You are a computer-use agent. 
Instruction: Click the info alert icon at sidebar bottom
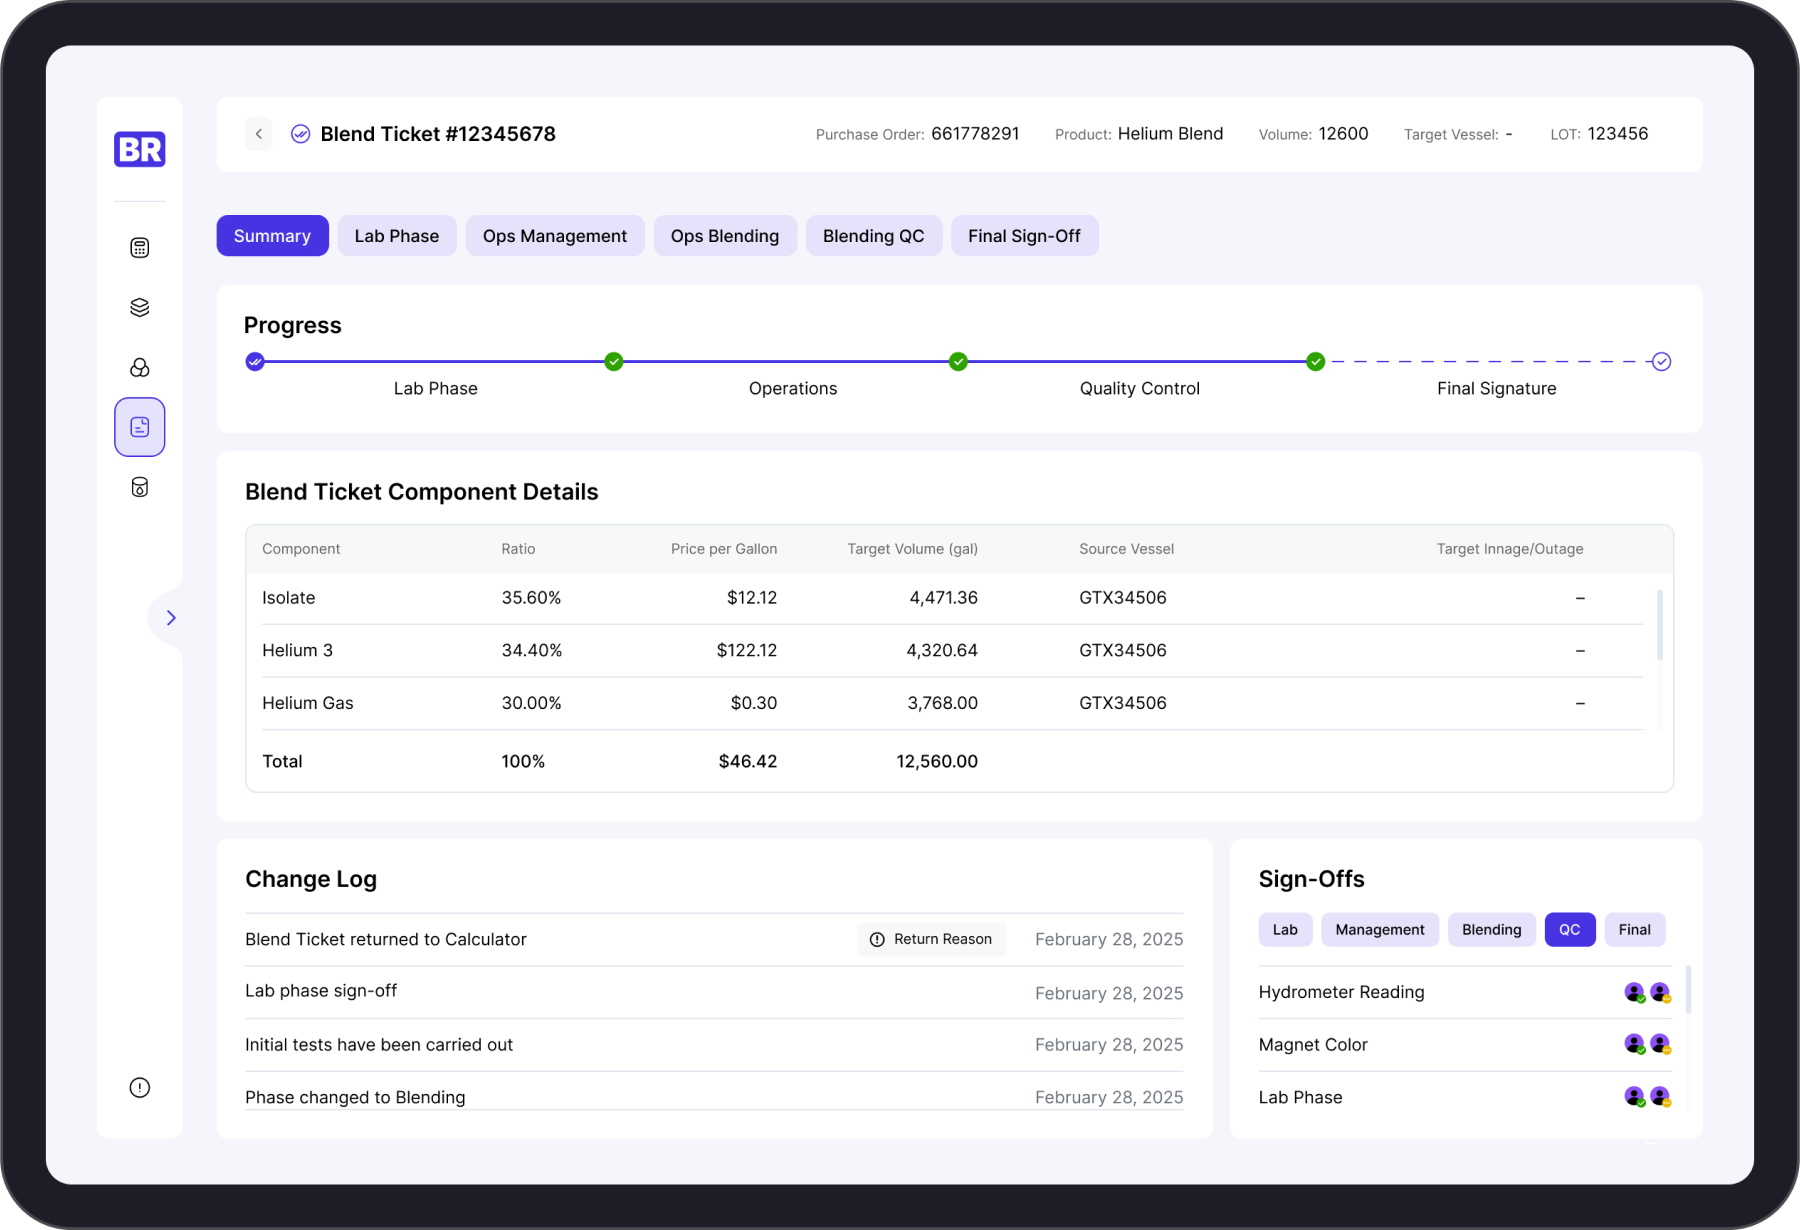140,1088
